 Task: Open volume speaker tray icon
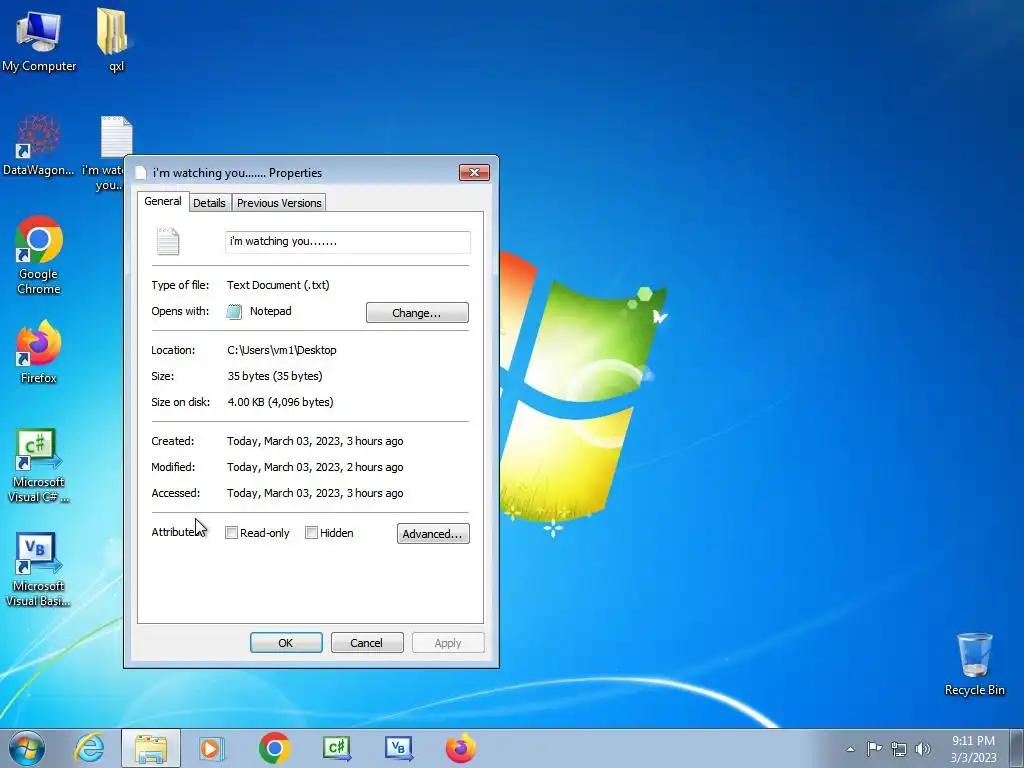[923, 749]
